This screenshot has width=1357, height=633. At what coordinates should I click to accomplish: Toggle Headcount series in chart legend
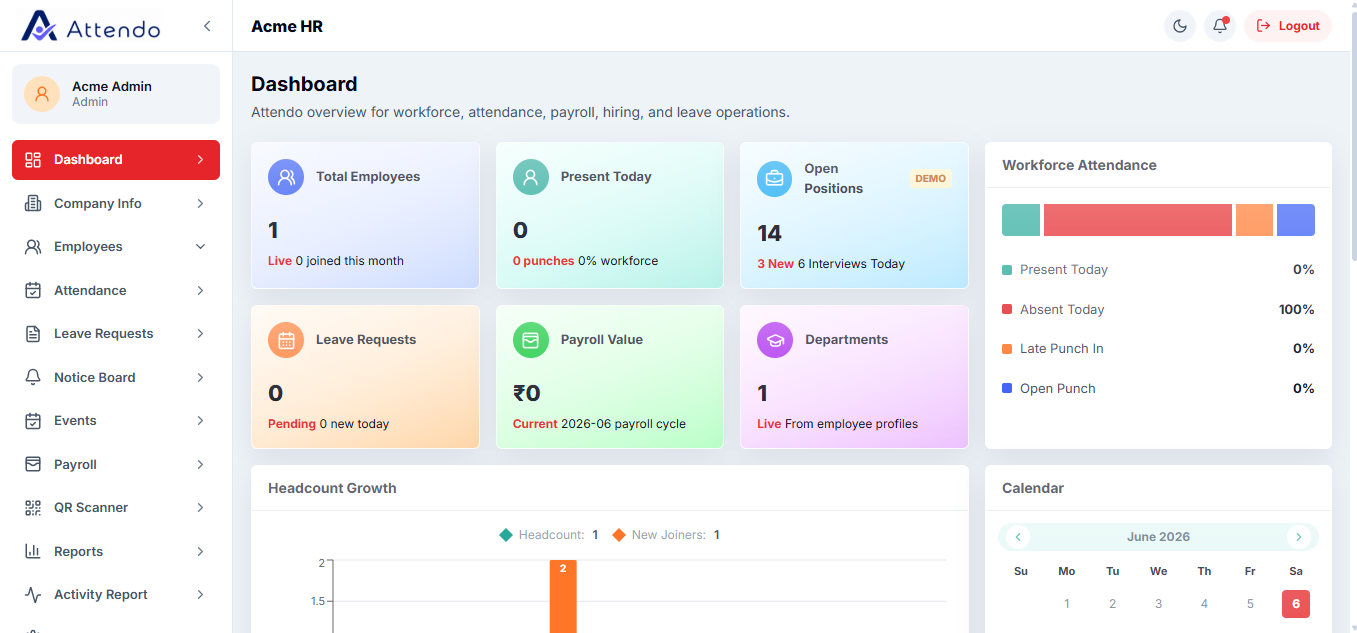pyautogui.click(x=548, y=535)
